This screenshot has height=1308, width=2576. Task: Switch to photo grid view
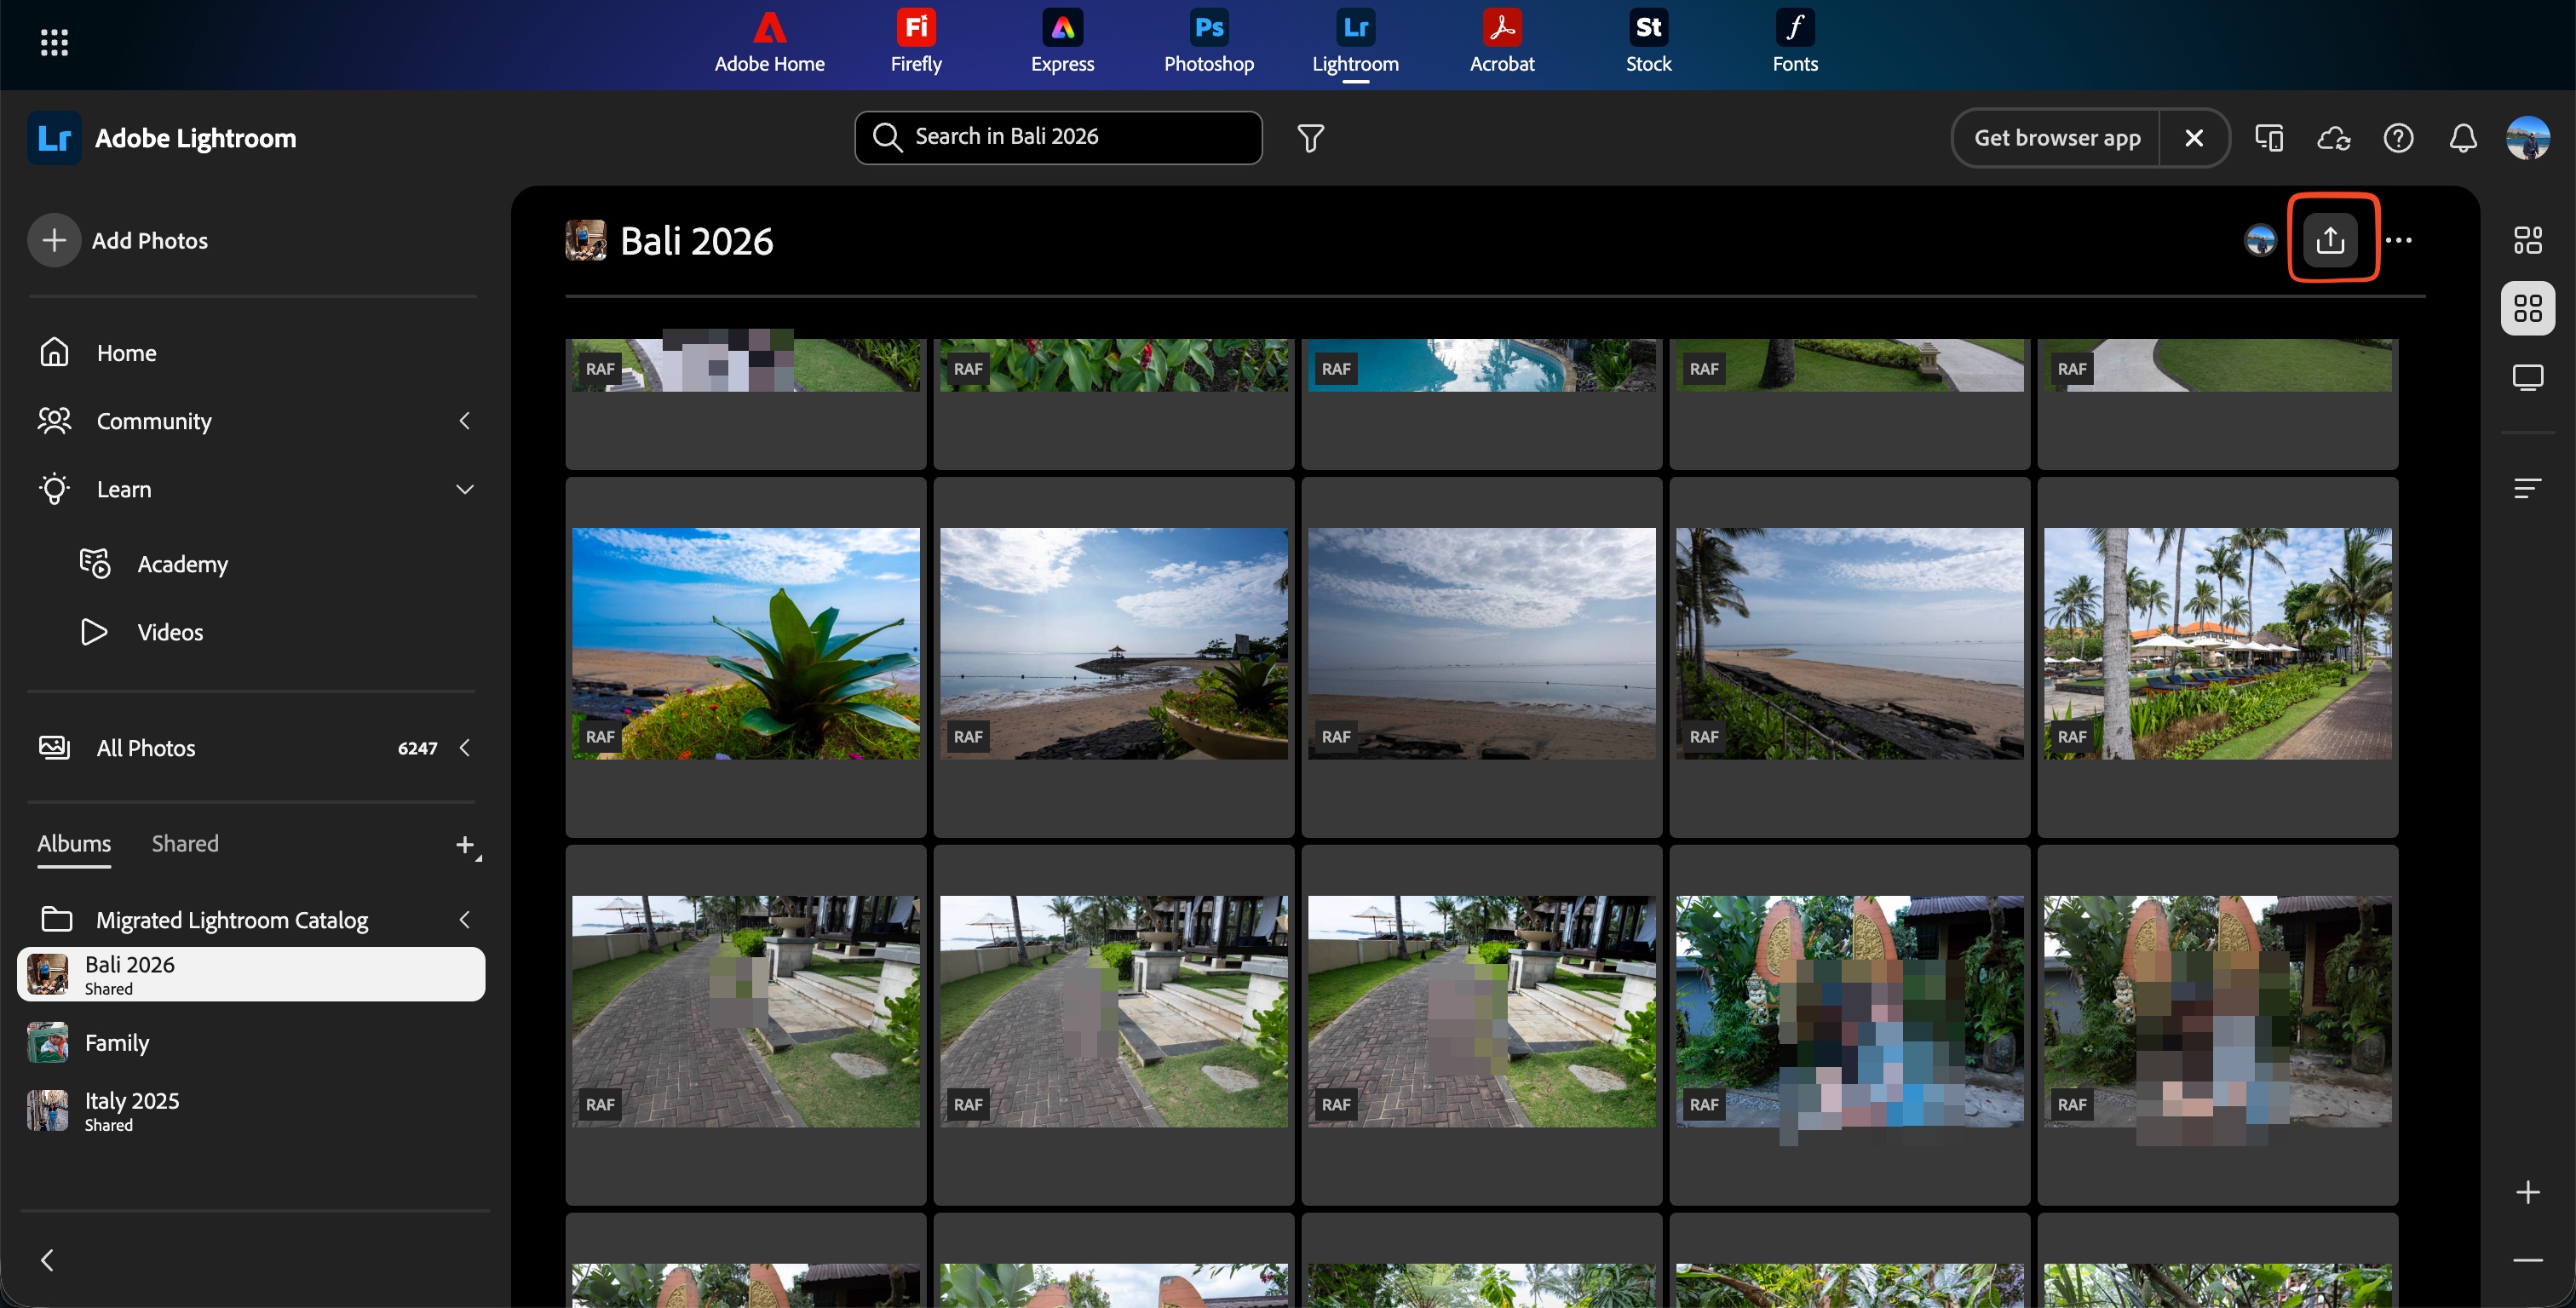[2527, 240]
